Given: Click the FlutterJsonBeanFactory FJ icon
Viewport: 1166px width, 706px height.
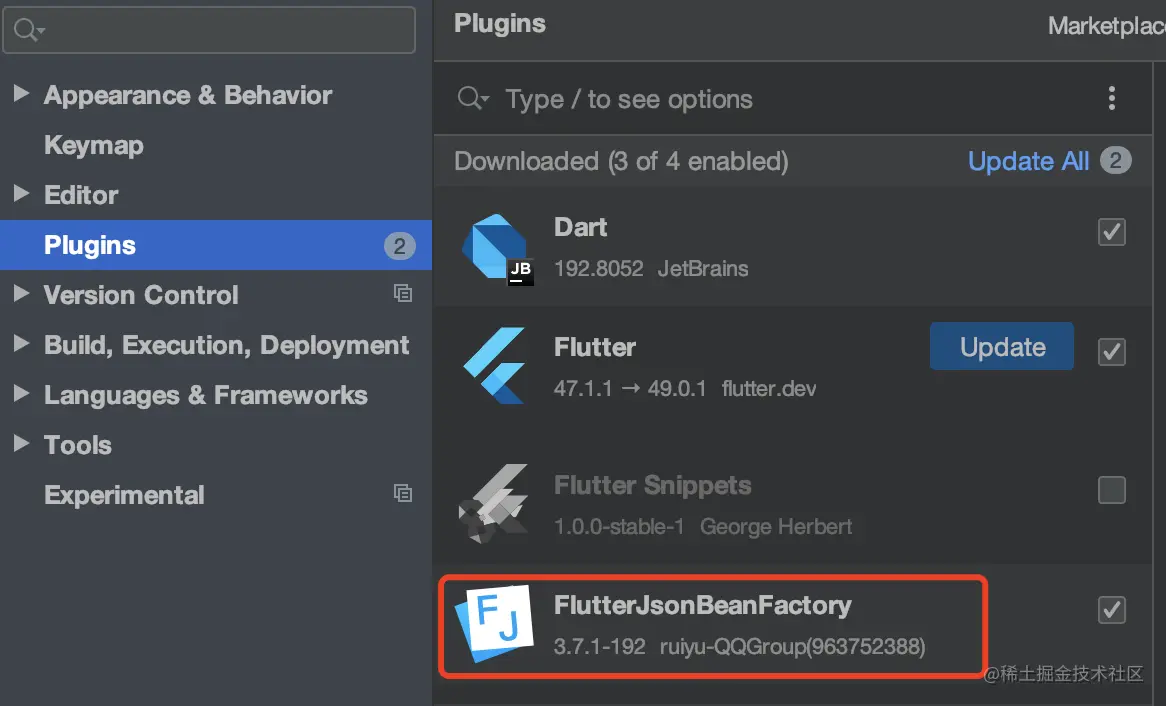Looking at the screenshot, I should click(x=496, y=623).
